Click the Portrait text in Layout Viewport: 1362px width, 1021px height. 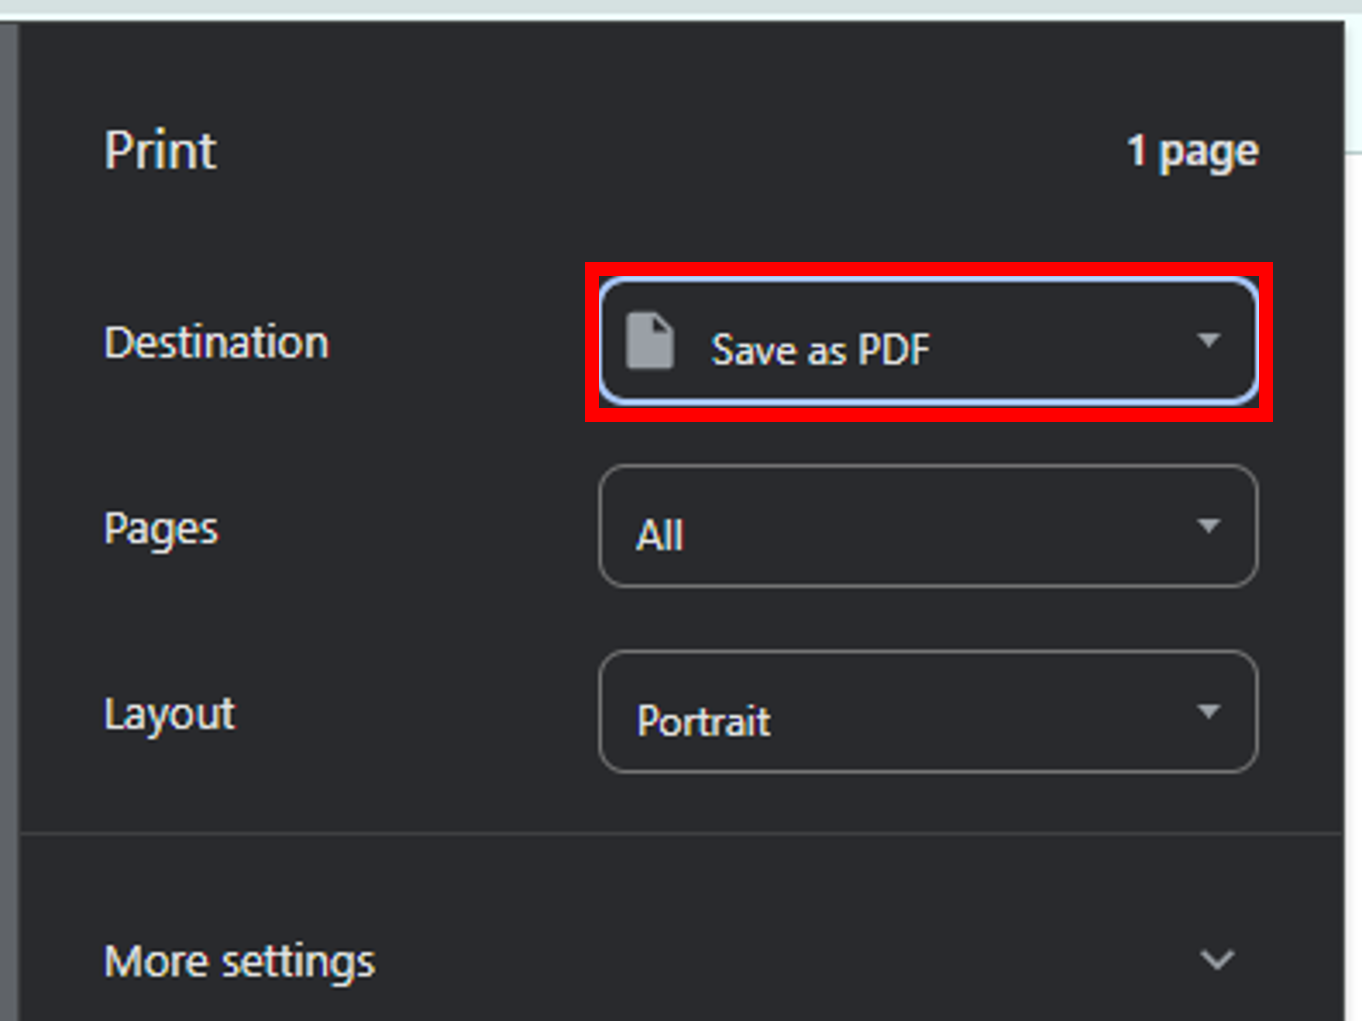click(704, 721)
